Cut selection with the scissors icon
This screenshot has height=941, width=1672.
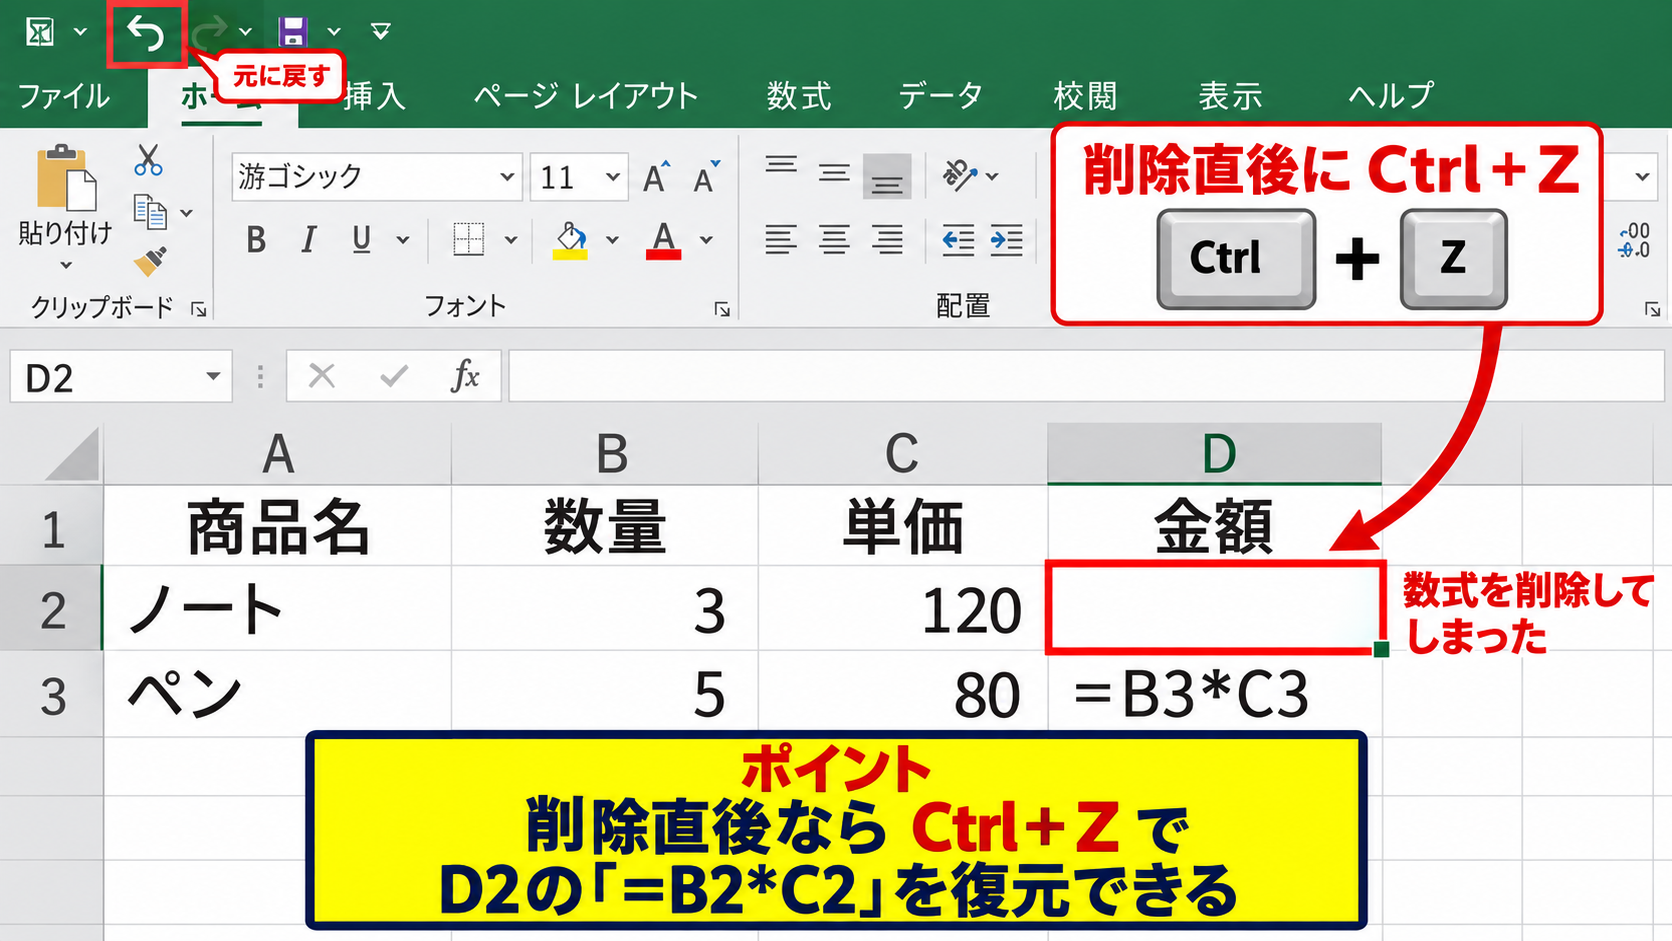pyautogui.click(x=148, y=159)
